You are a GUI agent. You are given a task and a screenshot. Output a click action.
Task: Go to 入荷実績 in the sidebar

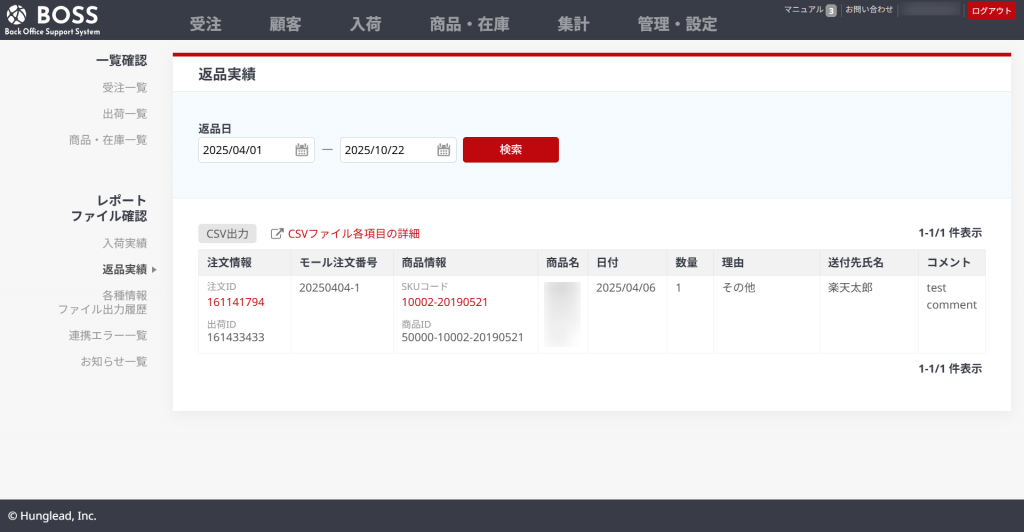point(124,243)
